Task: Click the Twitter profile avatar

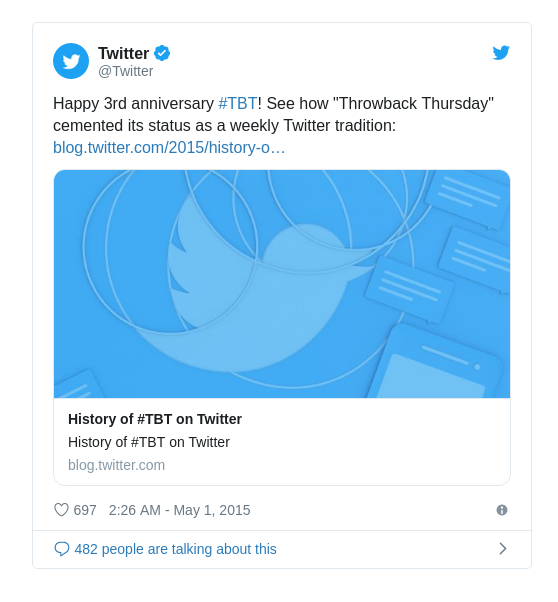Action: [71, 61]
